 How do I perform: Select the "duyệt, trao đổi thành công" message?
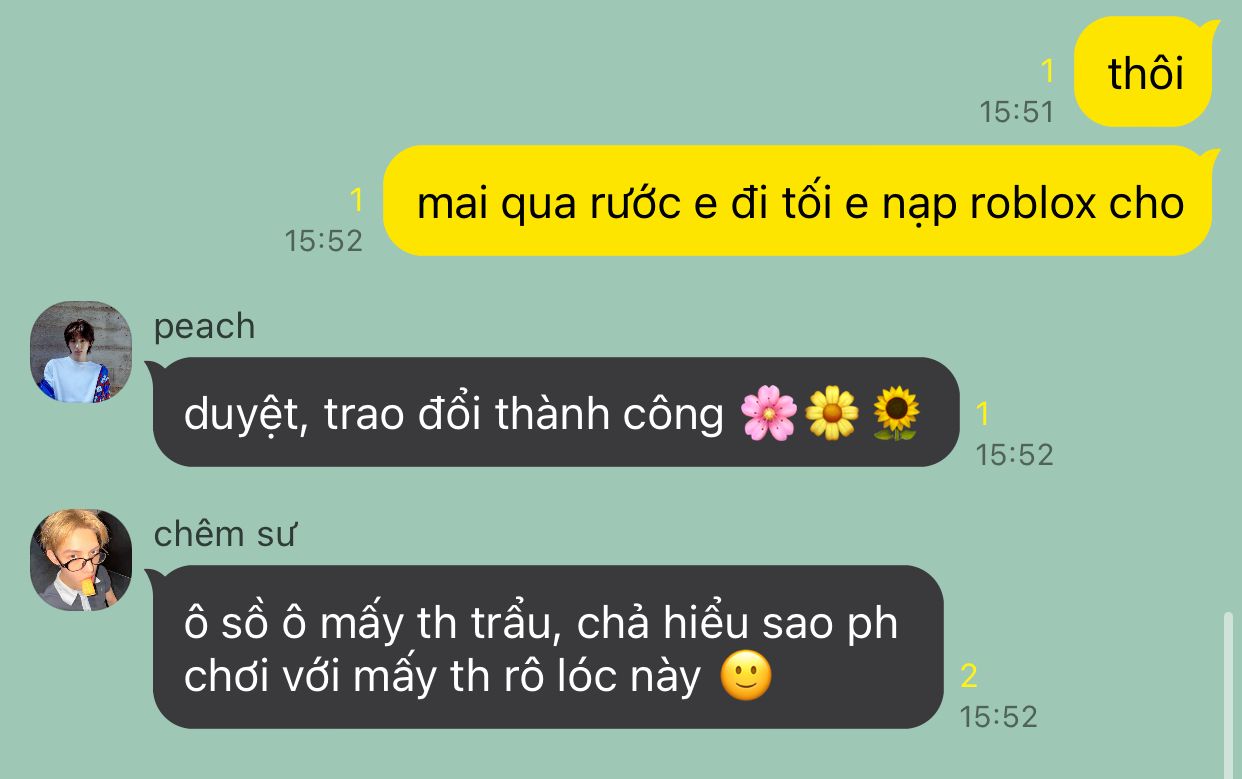[x=555, y=412]
